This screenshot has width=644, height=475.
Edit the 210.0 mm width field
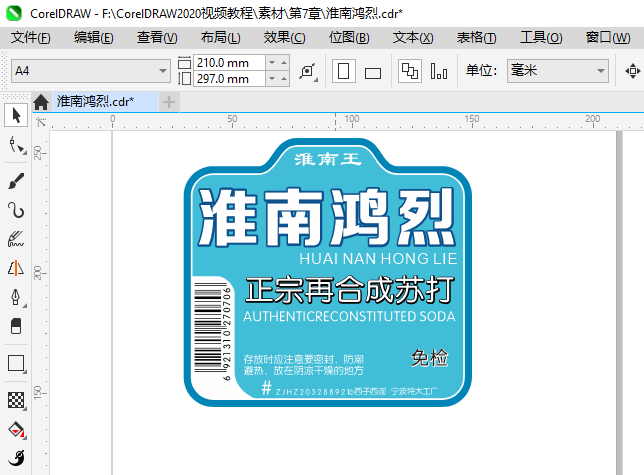coord(229,63)
